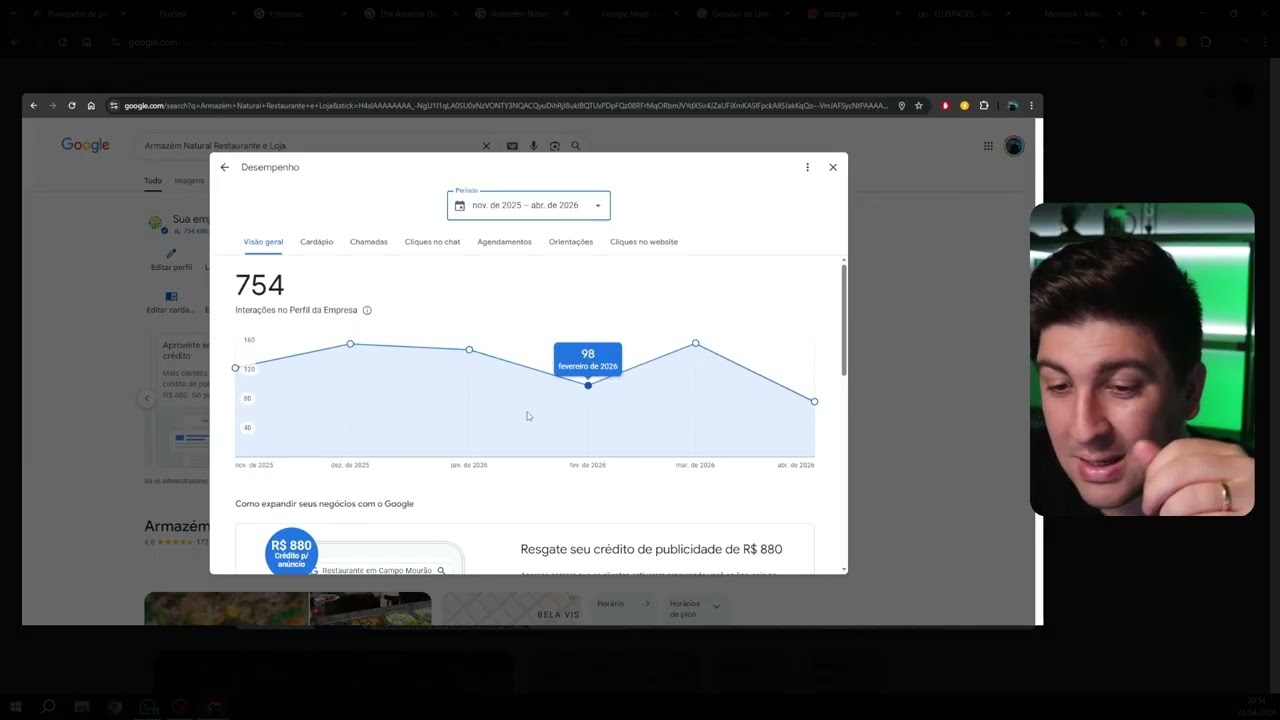The width and height of the screenshot is (1280, 720).
Task: Select the jan. de 2026 chart point
Action: [469, 350]
